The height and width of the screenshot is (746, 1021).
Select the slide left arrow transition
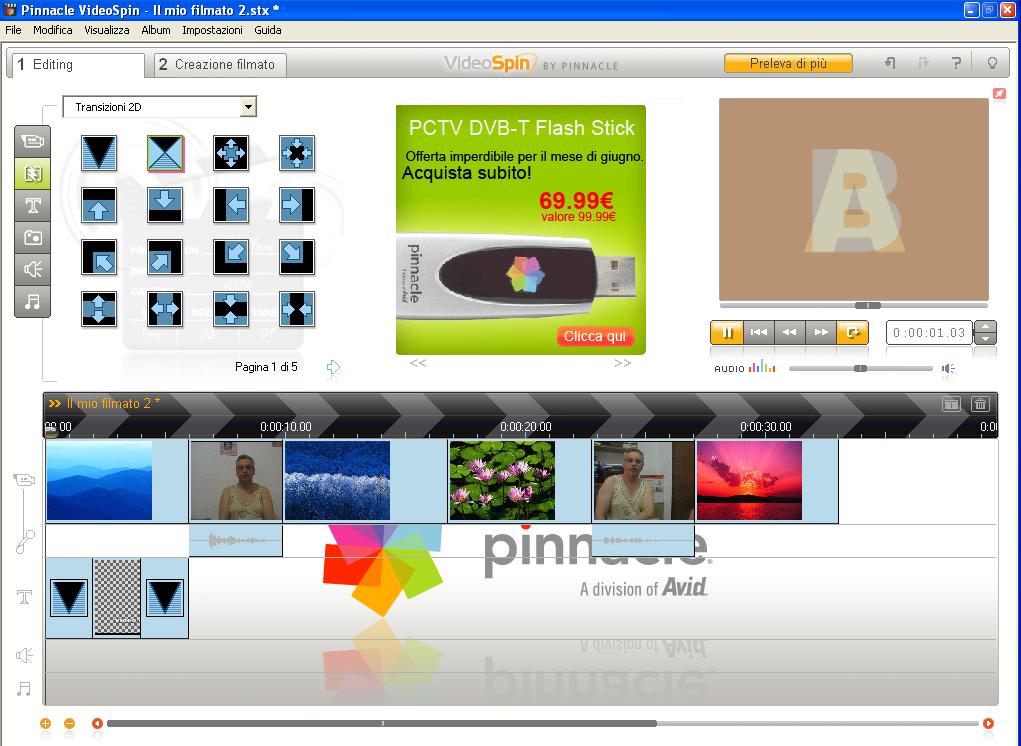[231, 205]
